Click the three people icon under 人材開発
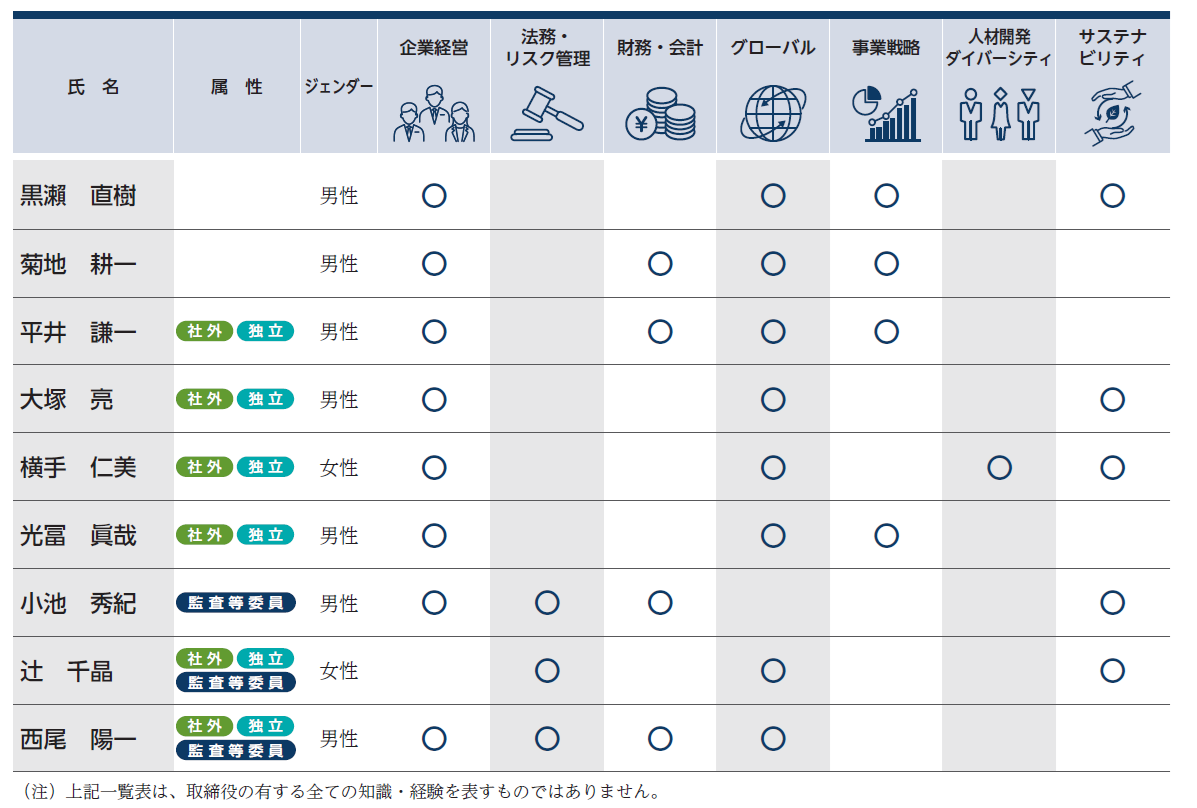 [999, 115]
